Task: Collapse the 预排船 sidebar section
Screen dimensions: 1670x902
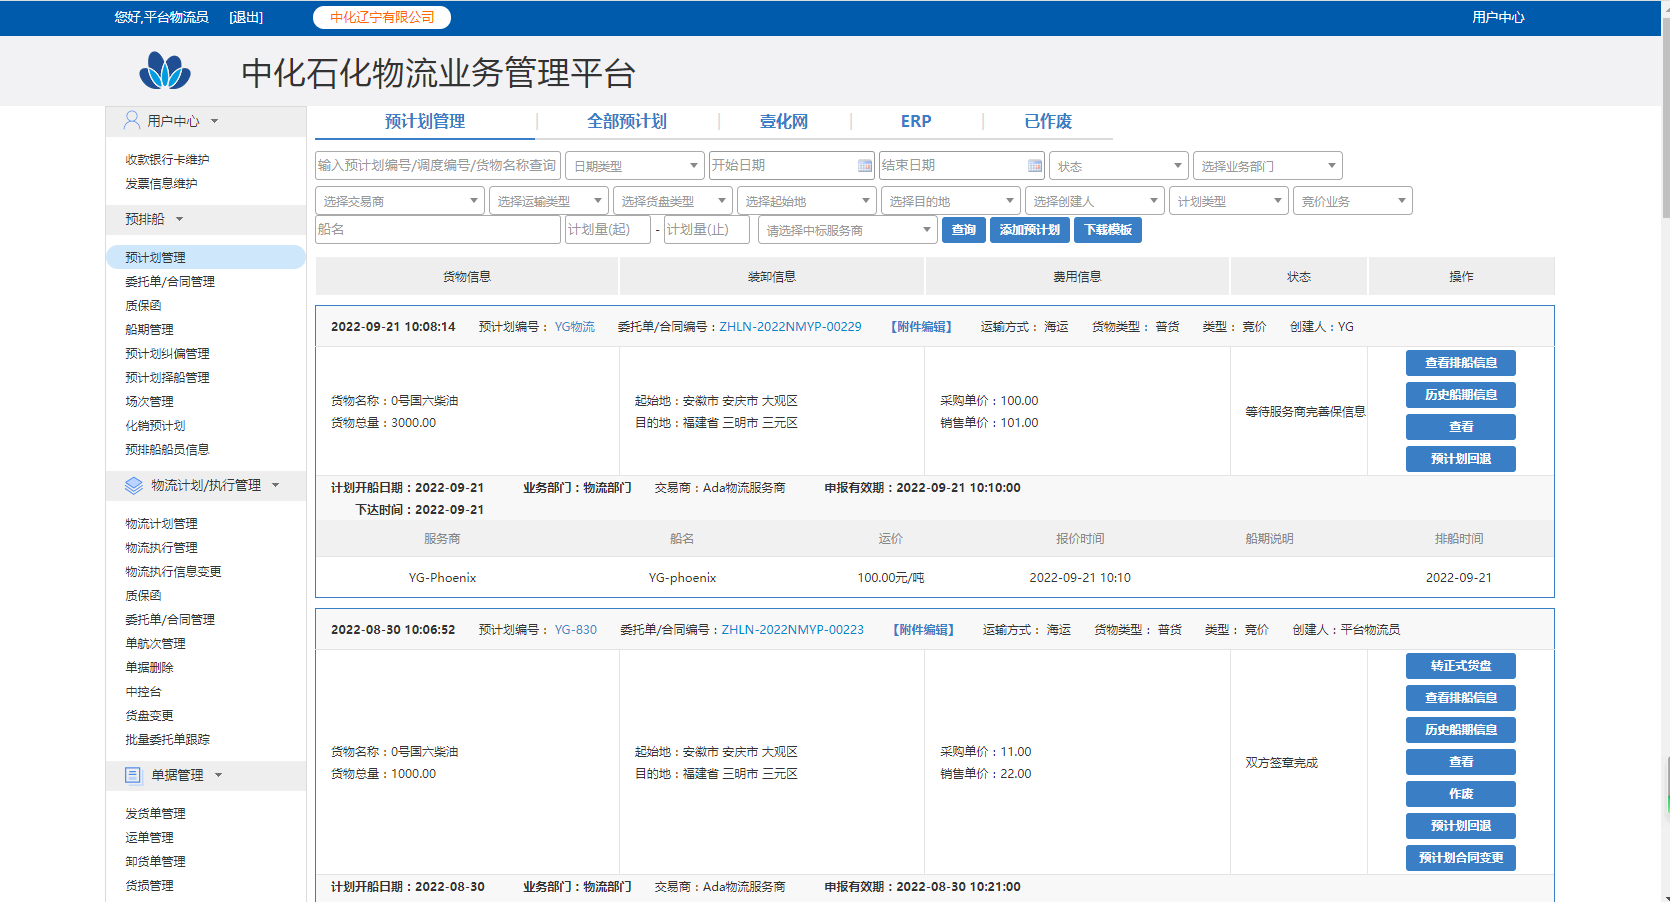Action: coord(180,219)
